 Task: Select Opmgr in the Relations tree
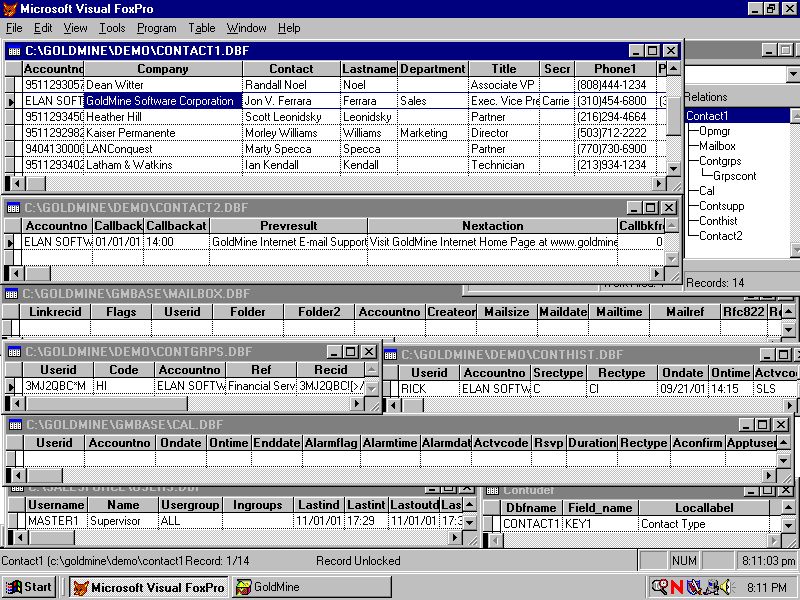coord(715,131)
